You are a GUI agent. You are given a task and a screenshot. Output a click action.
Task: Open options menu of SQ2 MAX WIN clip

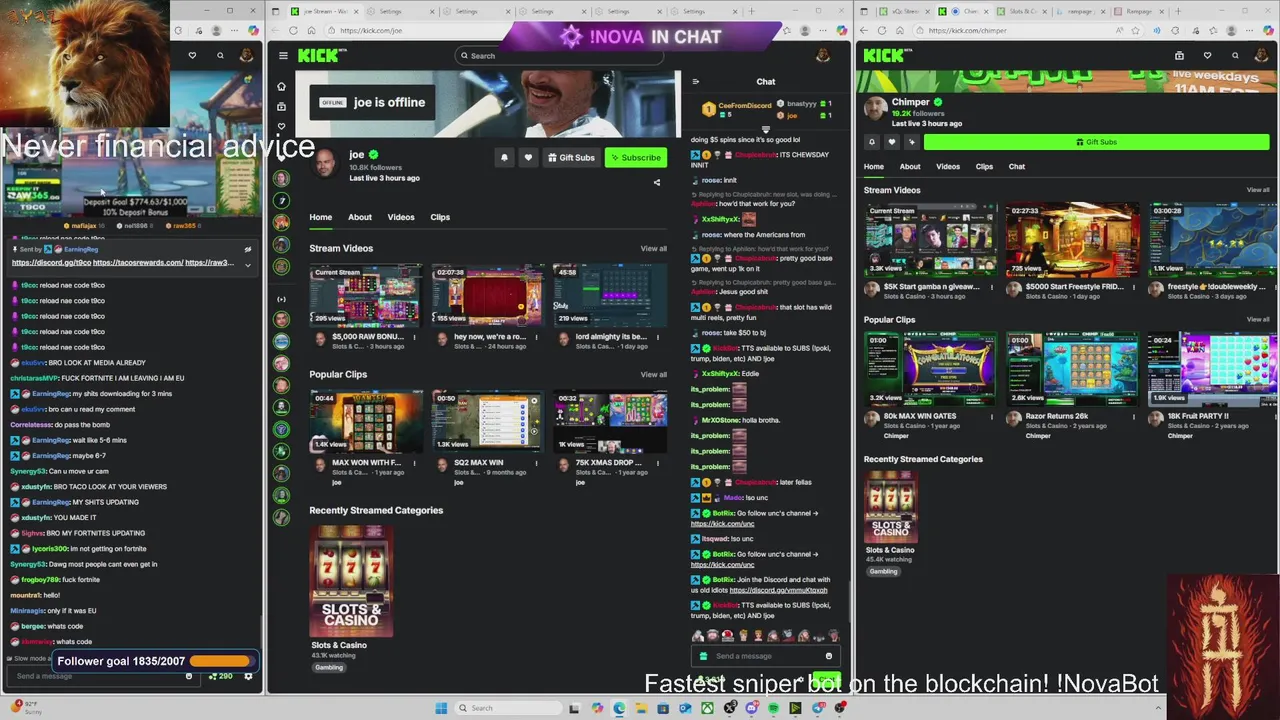(537, 463)
